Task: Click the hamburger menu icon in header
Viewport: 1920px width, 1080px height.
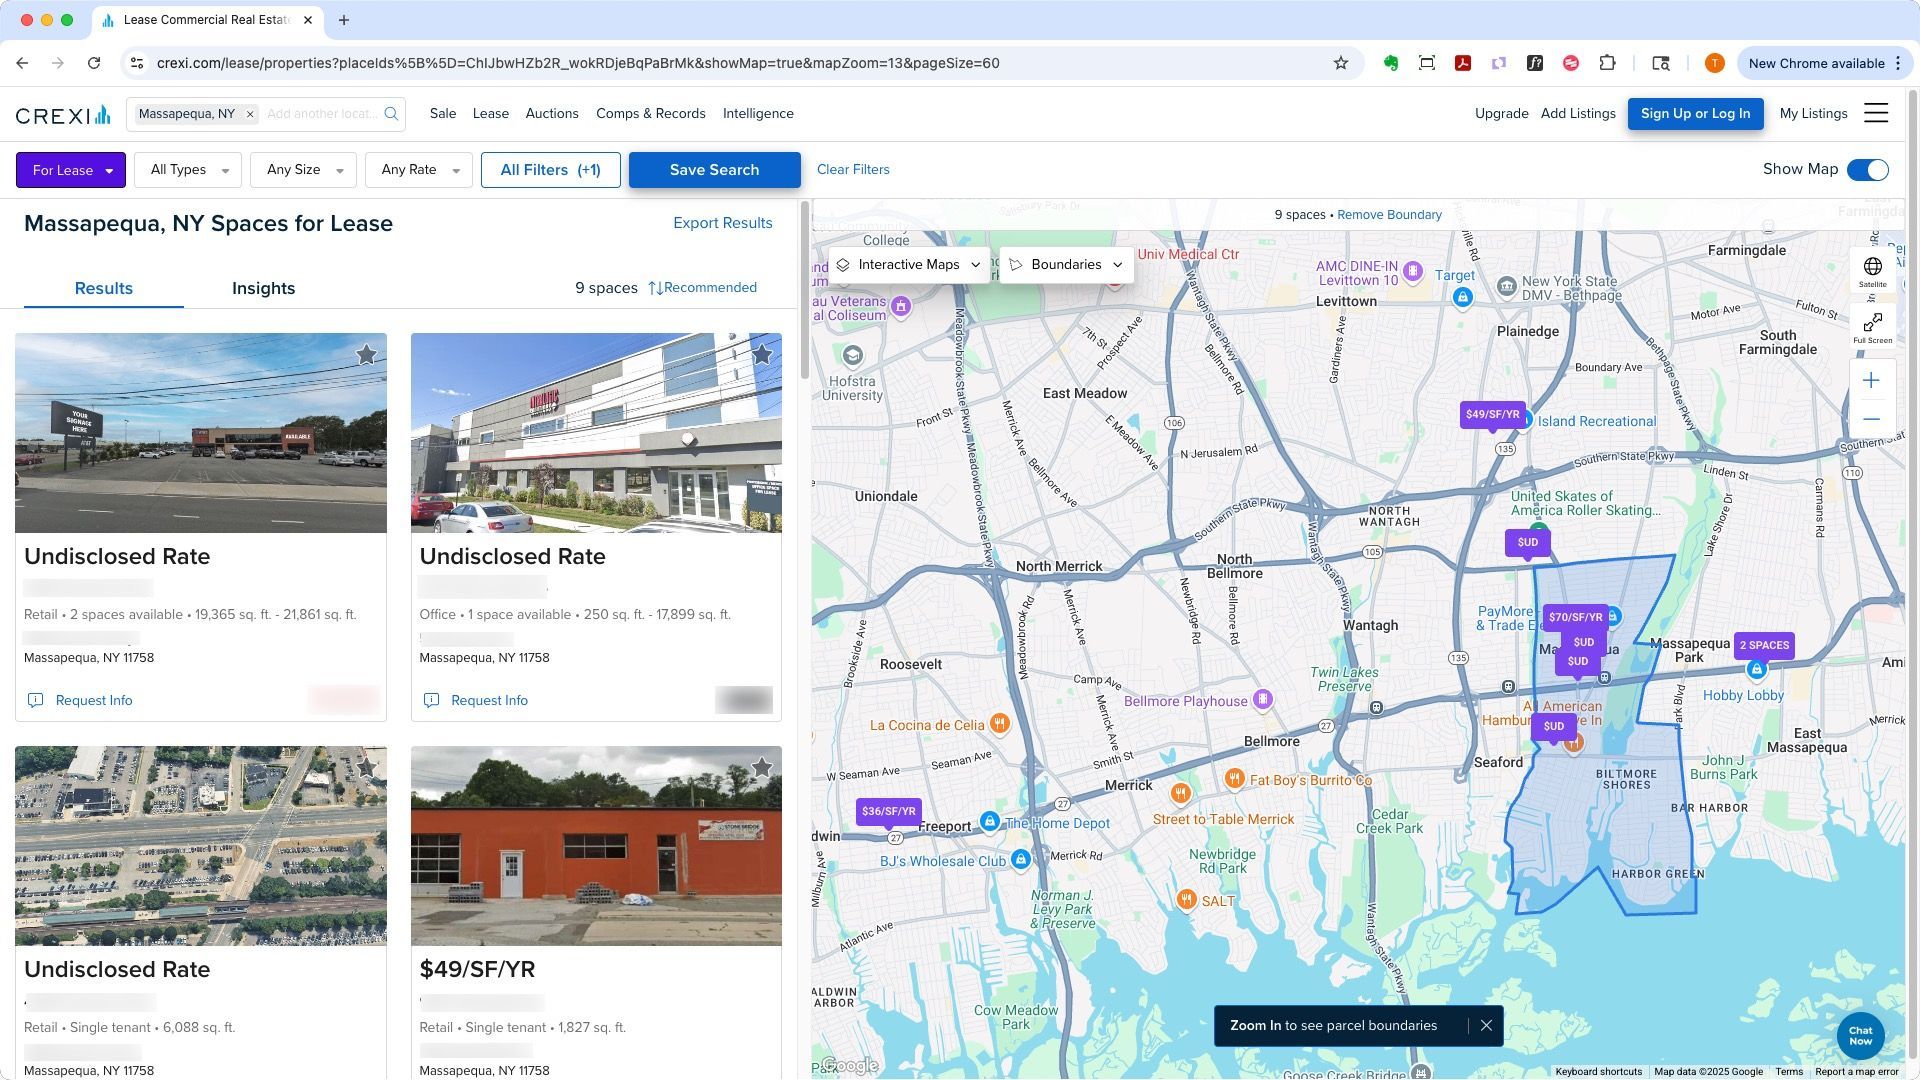Action: (1876, 113)
